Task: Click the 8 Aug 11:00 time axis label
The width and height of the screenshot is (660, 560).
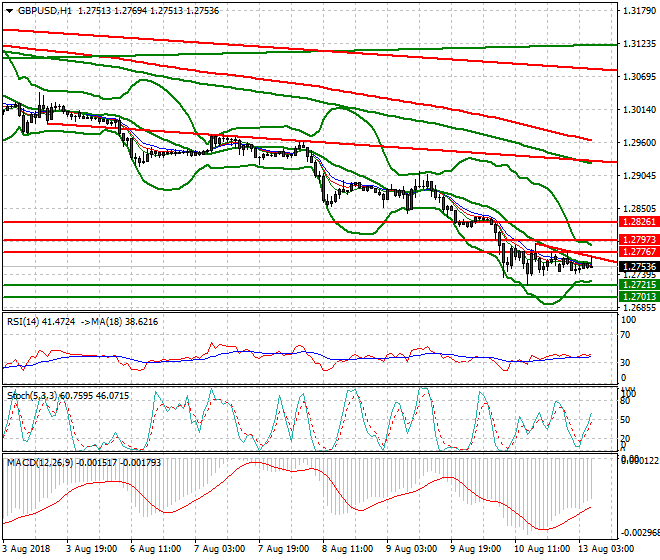Action: point(348,550)
